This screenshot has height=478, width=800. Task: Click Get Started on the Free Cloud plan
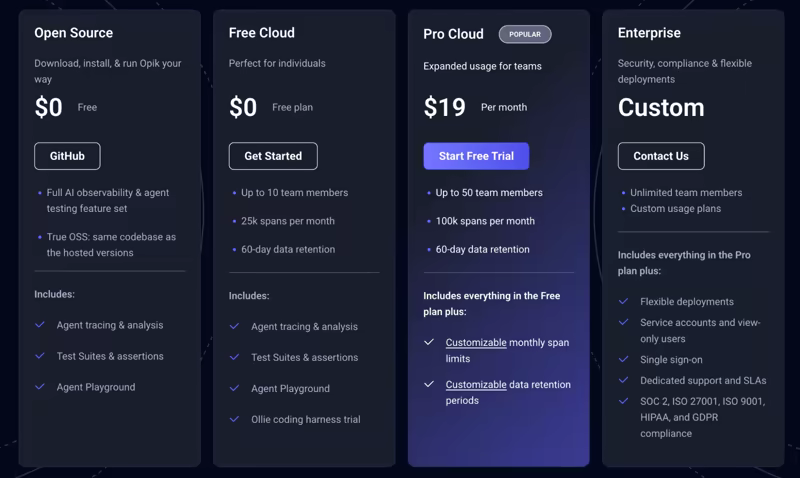point(273,156)
